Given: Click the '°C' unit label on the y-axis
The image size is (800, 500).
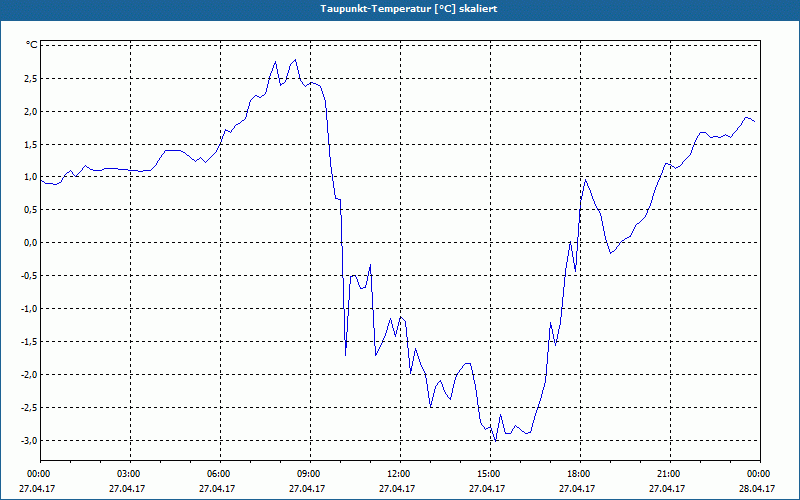Looking at the screenshot, I should [32, 45].
